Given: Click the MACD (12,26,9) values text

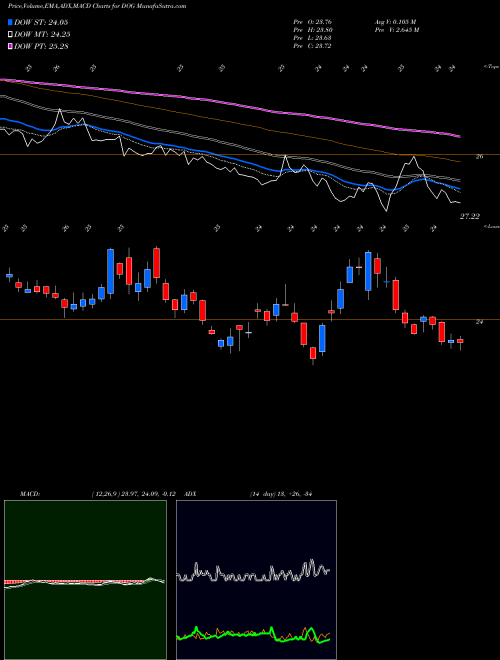Looking at the screenshot, I should click(x=136, y=494).
